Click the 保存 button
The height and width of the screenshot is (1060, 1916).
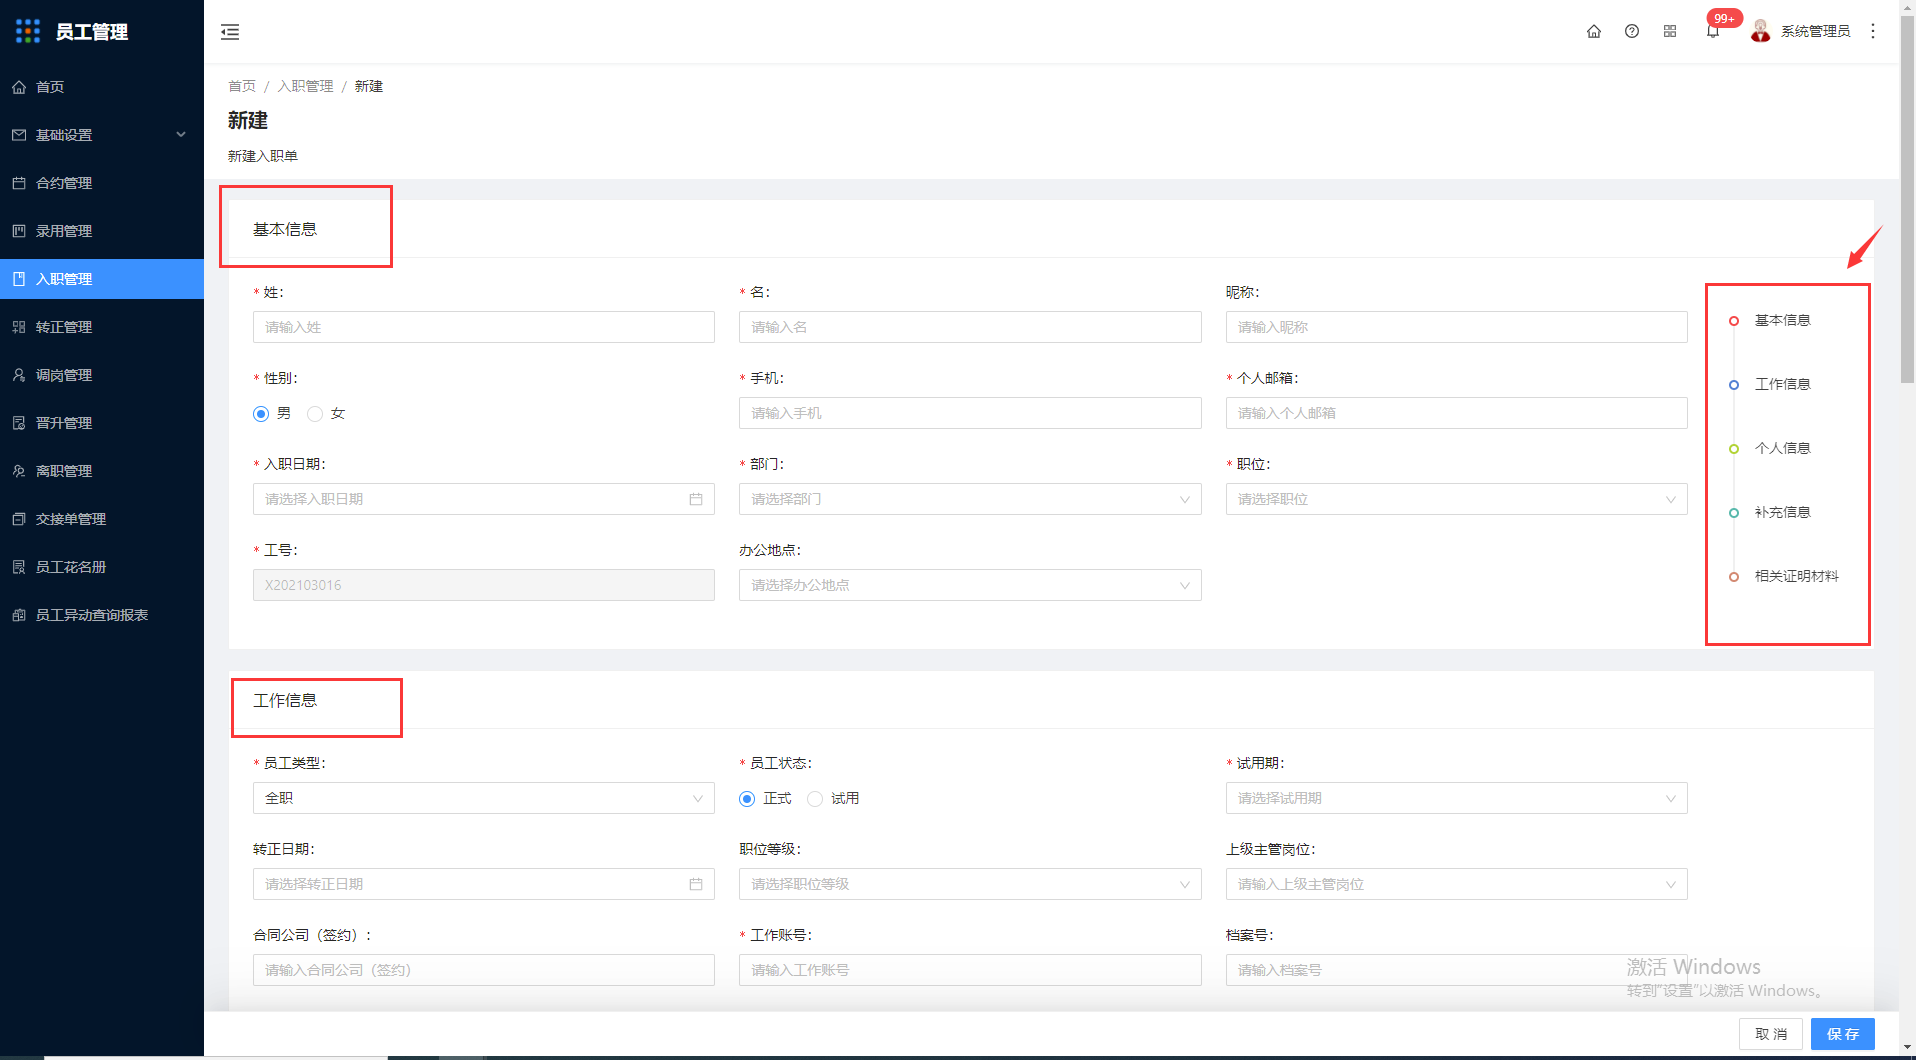(1843, 1034)
